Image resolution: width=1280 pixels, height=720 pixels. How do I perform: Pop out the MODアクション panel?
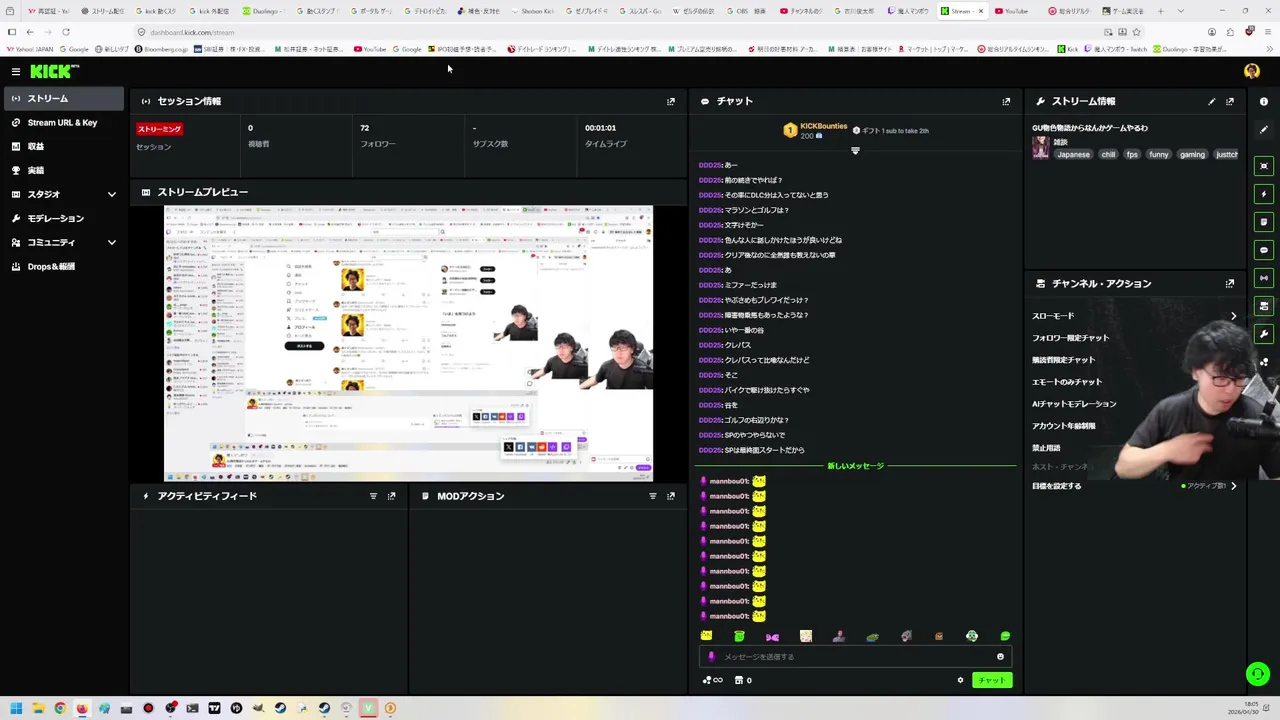pyautogui.click(x=671, y=496)
